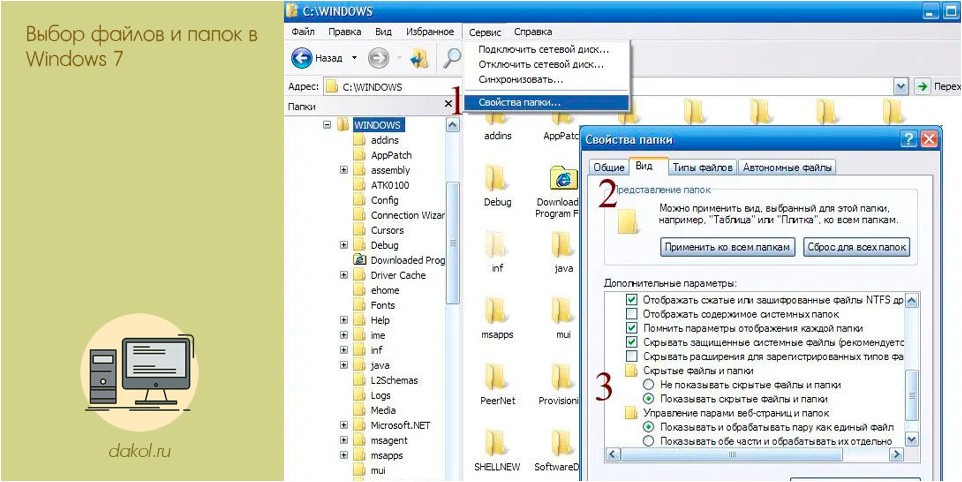
Task: Toggle Отображать содержимое системных папок checkbox
Action: pyautogui.click(x=631, y=314)
